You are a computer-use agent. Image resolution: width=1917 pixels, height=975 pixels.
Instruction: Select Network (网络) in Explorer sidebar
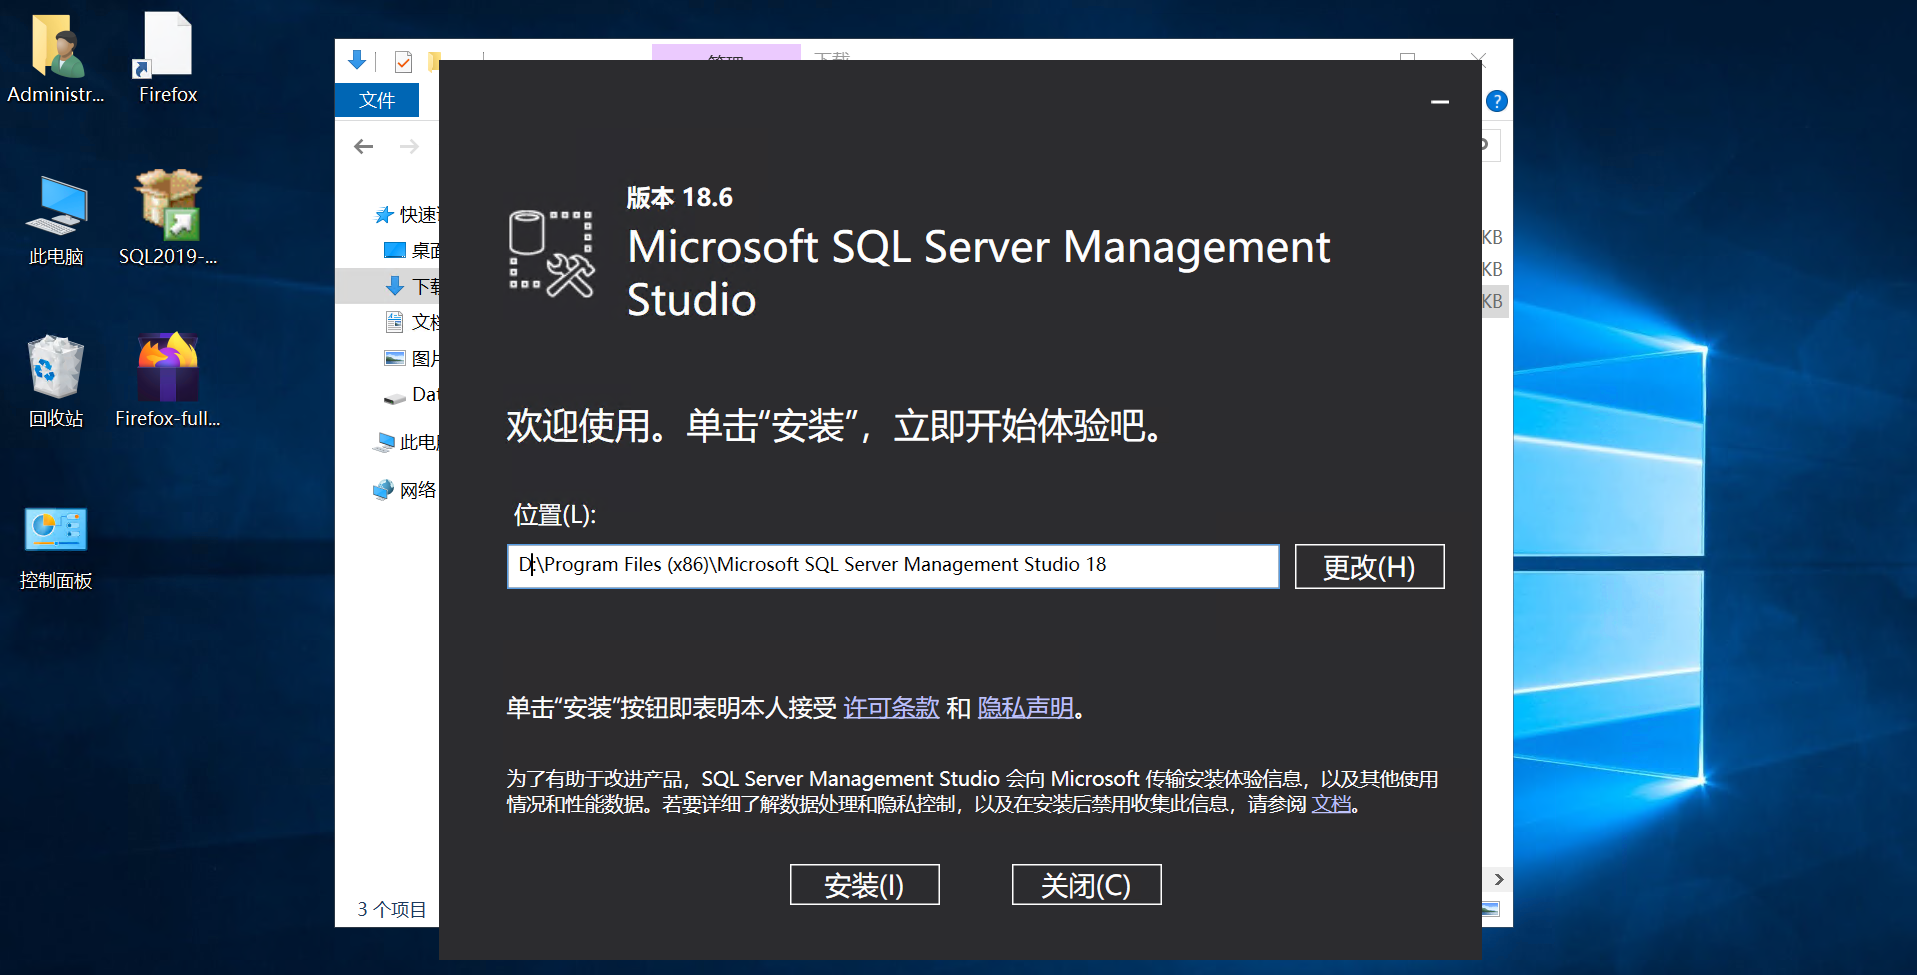pyautogui.click(x=405, y=490)
